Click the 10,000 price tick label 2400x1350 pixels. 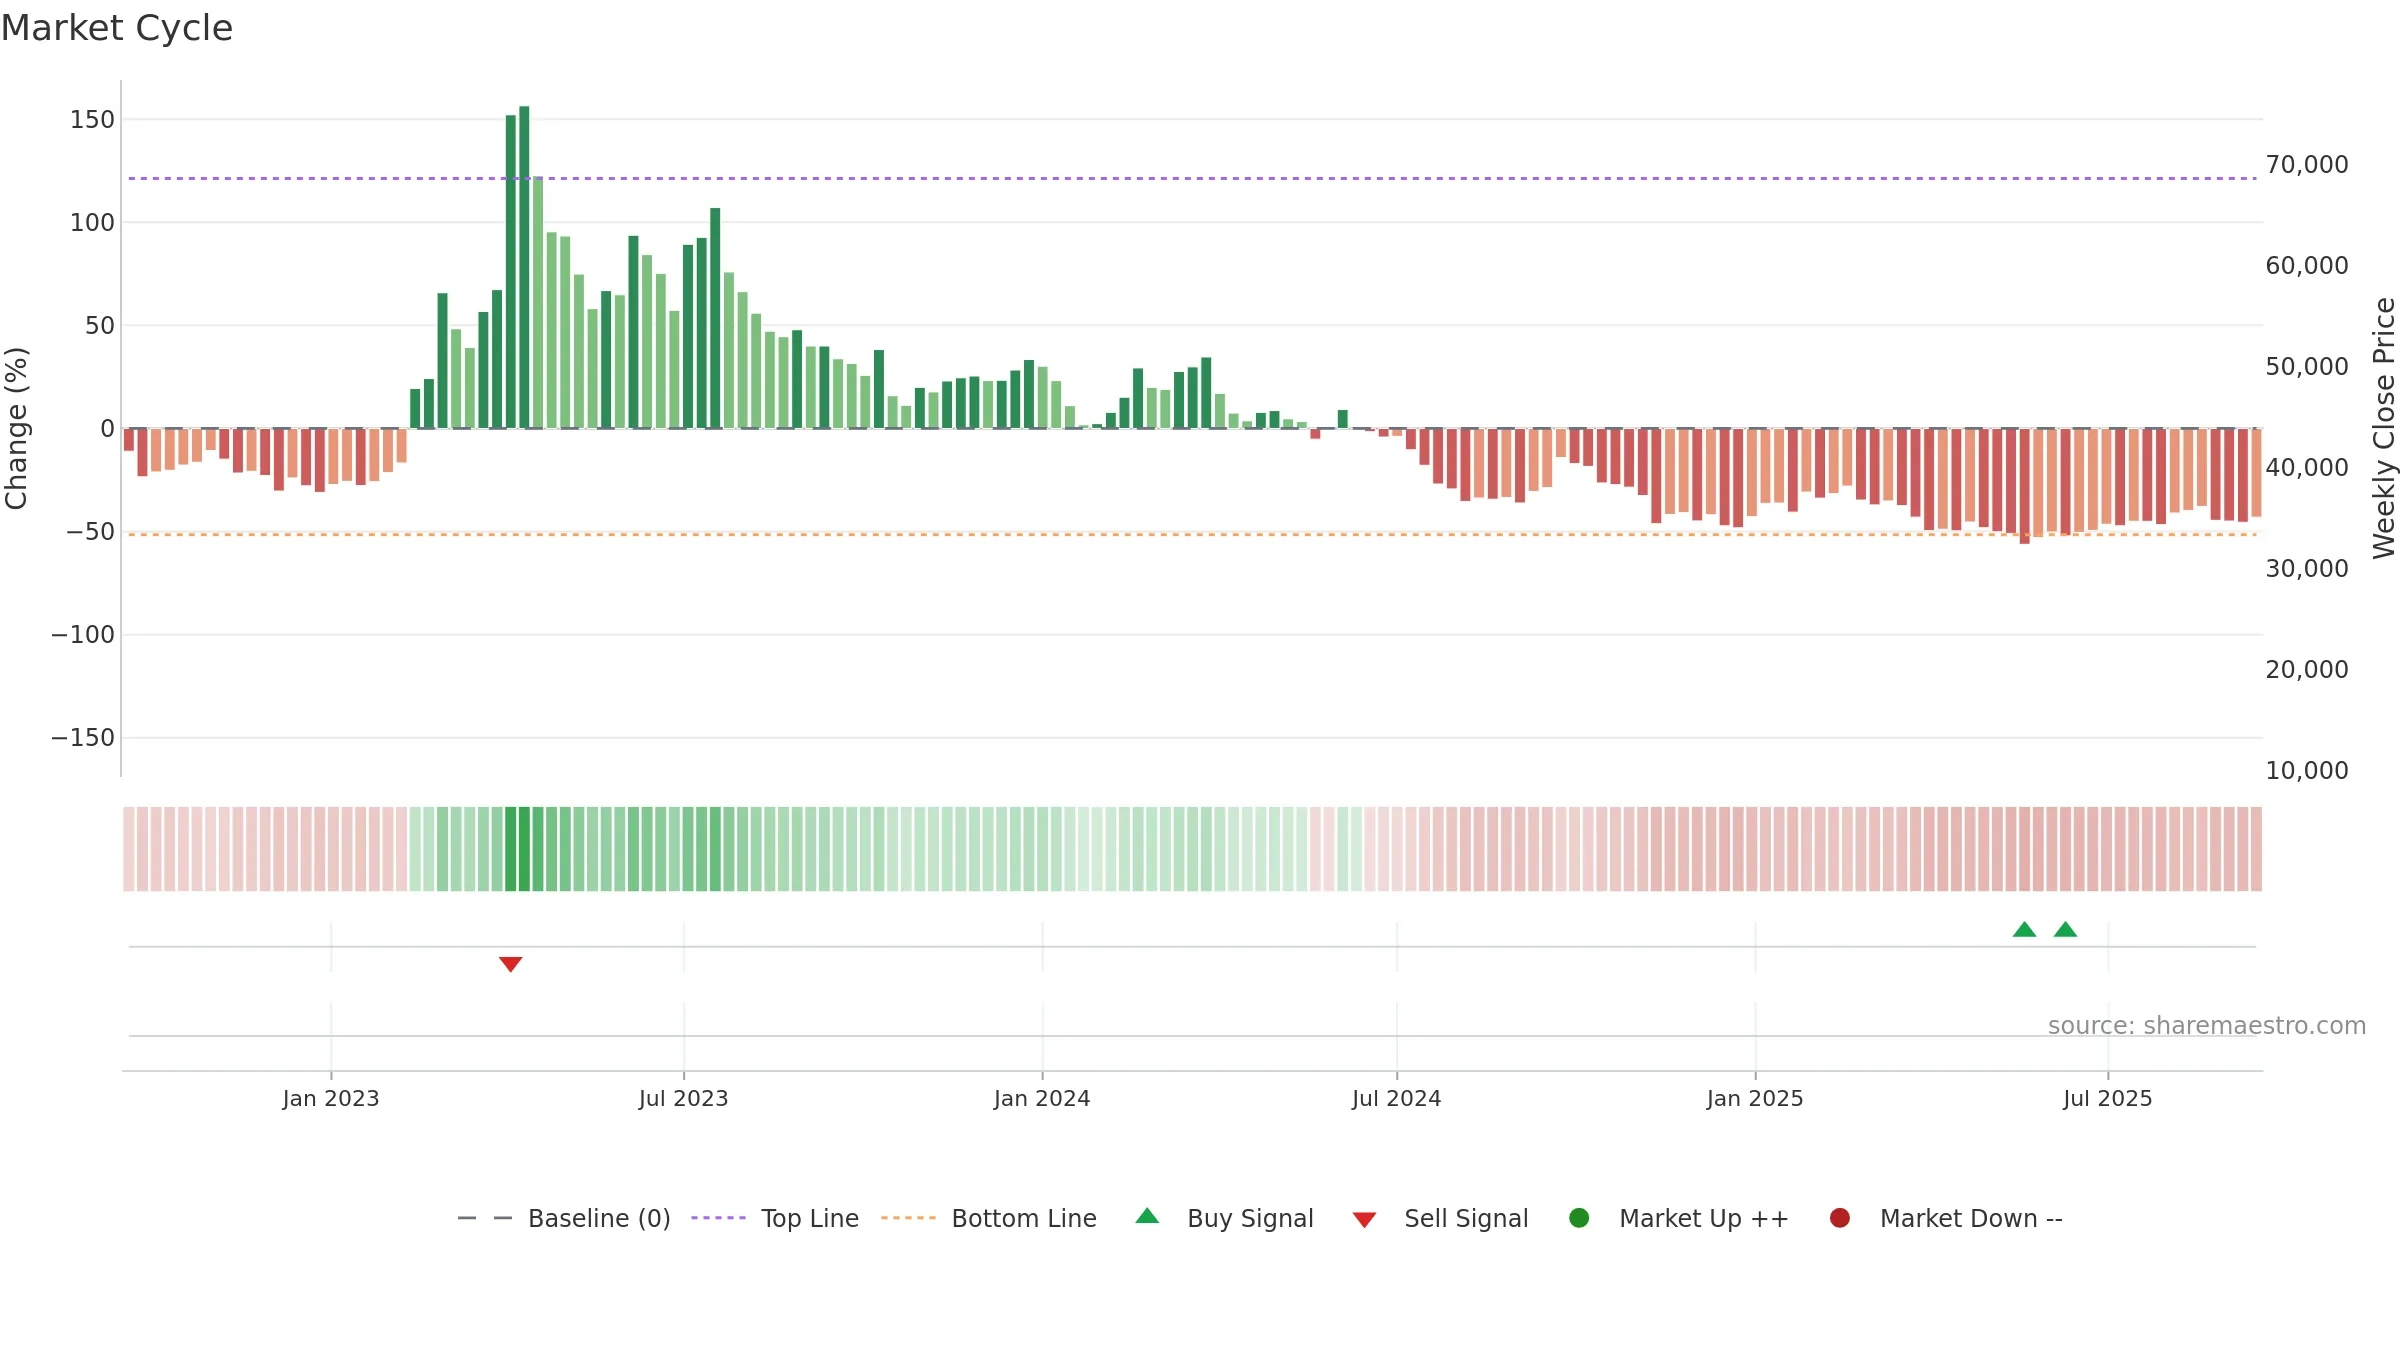point(2307,771)
